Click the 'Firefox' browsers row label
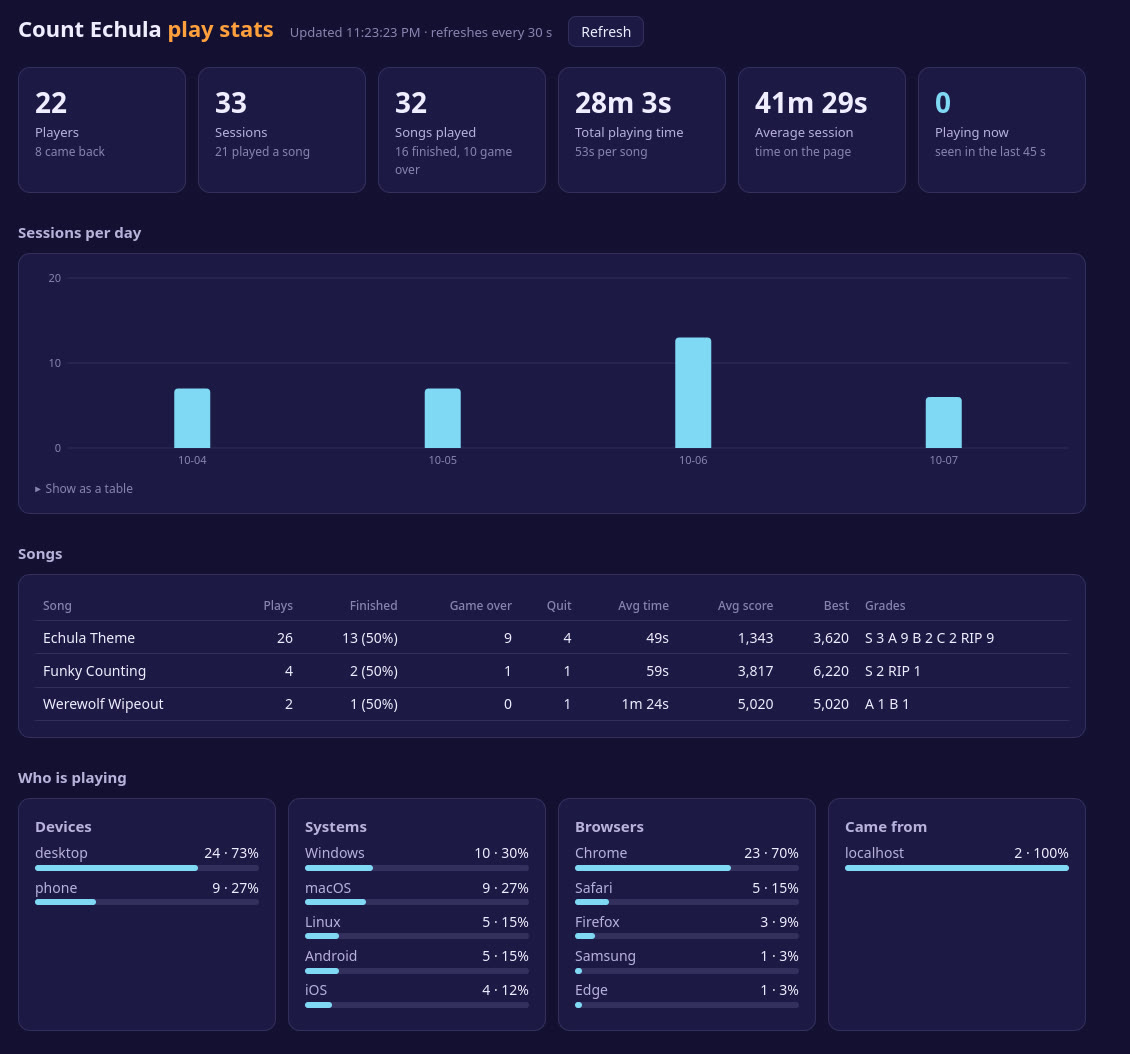 point(597,921)
